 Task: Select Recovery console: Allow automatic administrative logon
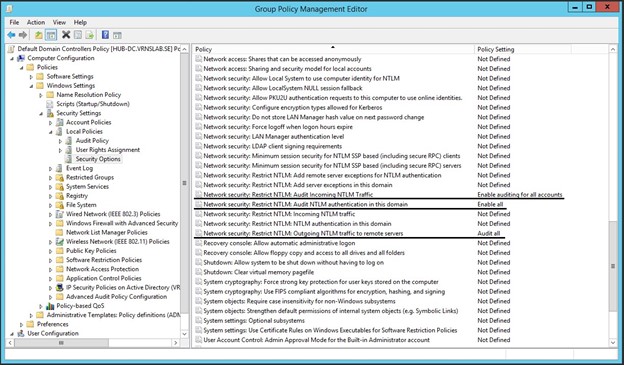coord(279,243)
